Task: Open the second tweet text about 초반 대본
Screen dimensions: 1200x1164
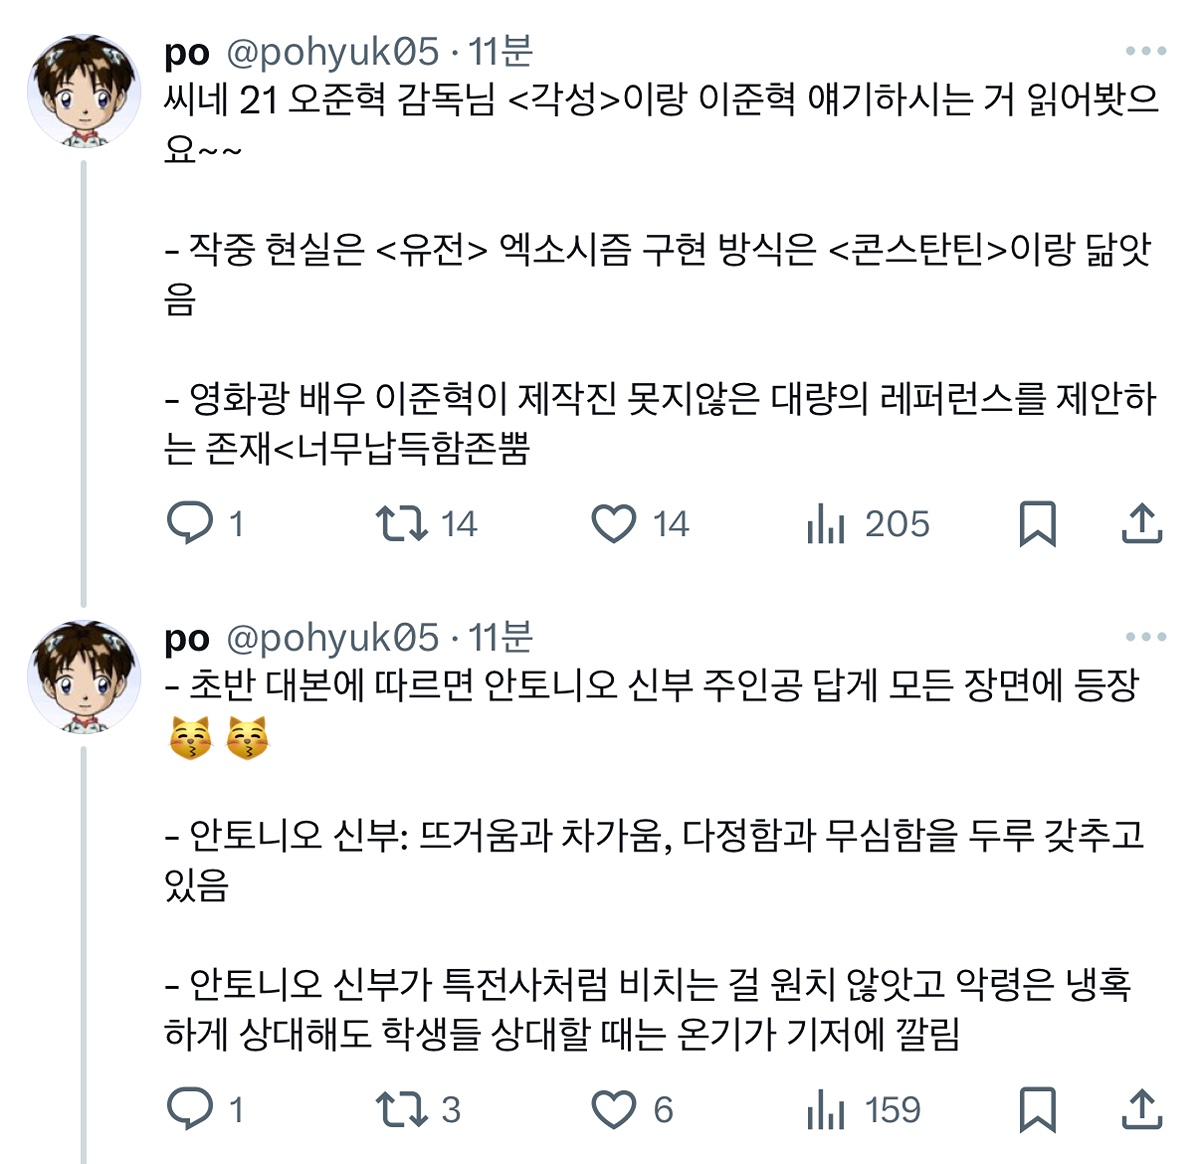Action: click(650, 686)
